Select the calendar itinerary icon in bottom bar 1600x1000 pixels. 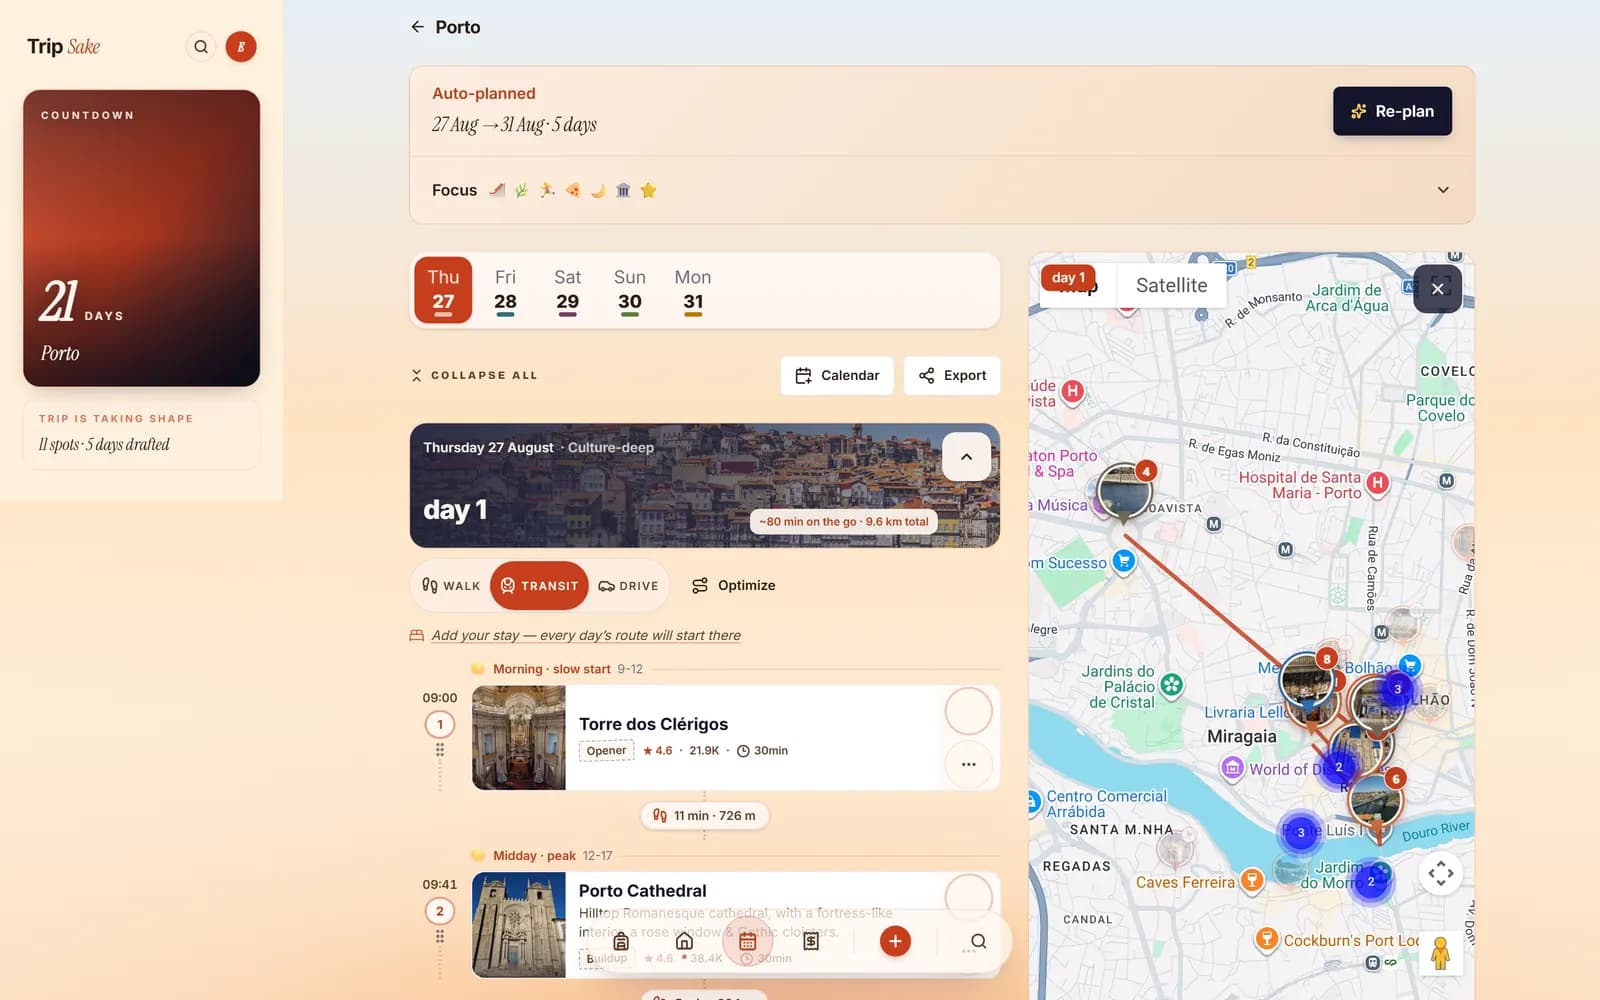[747, 941]
